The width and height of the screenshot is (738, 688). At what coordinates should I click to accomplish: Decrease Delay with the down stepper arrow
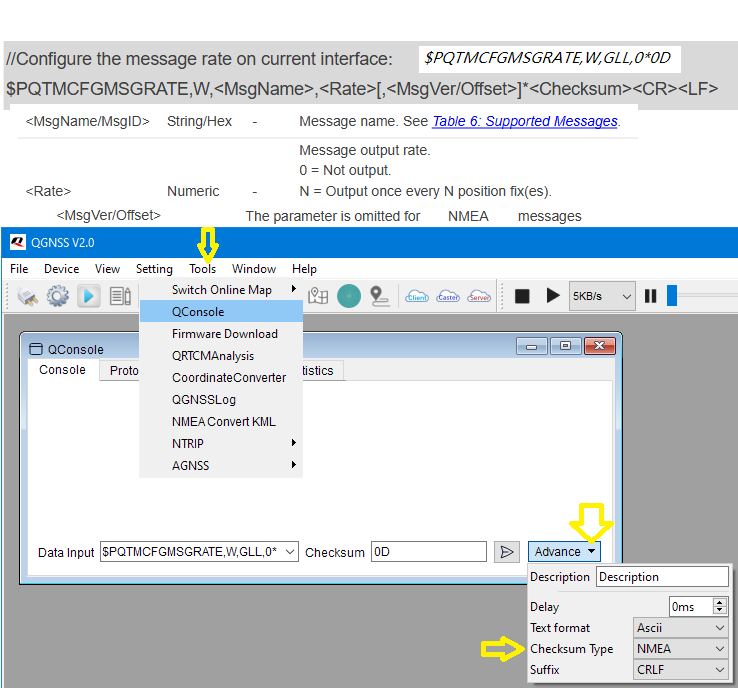(720, 611)
